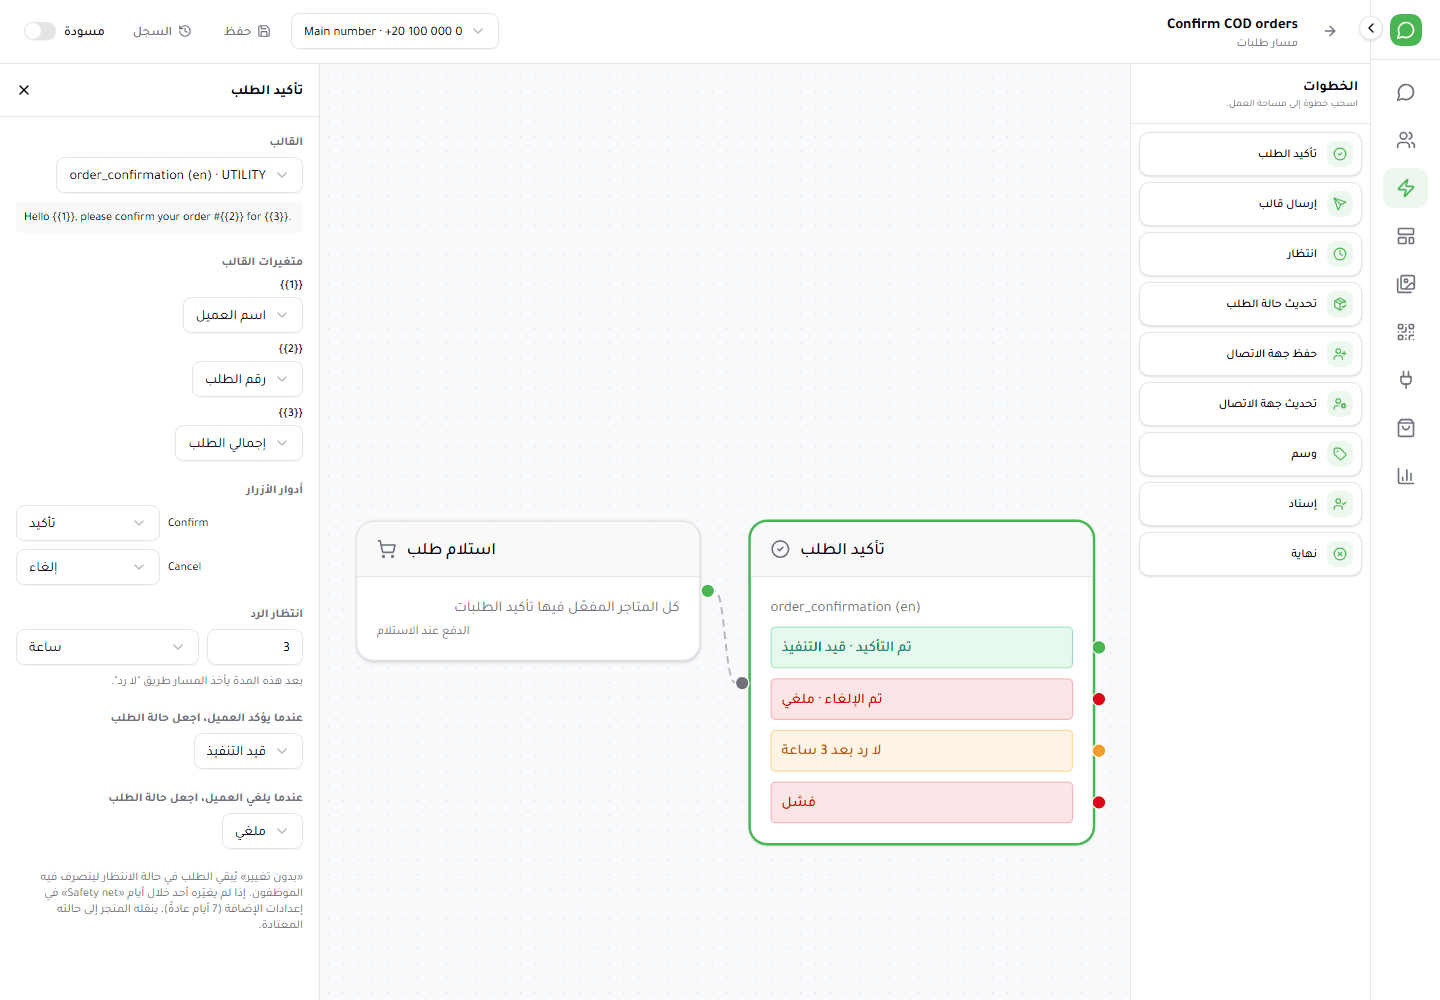Open the green WhatsApp app logo

1406,30
